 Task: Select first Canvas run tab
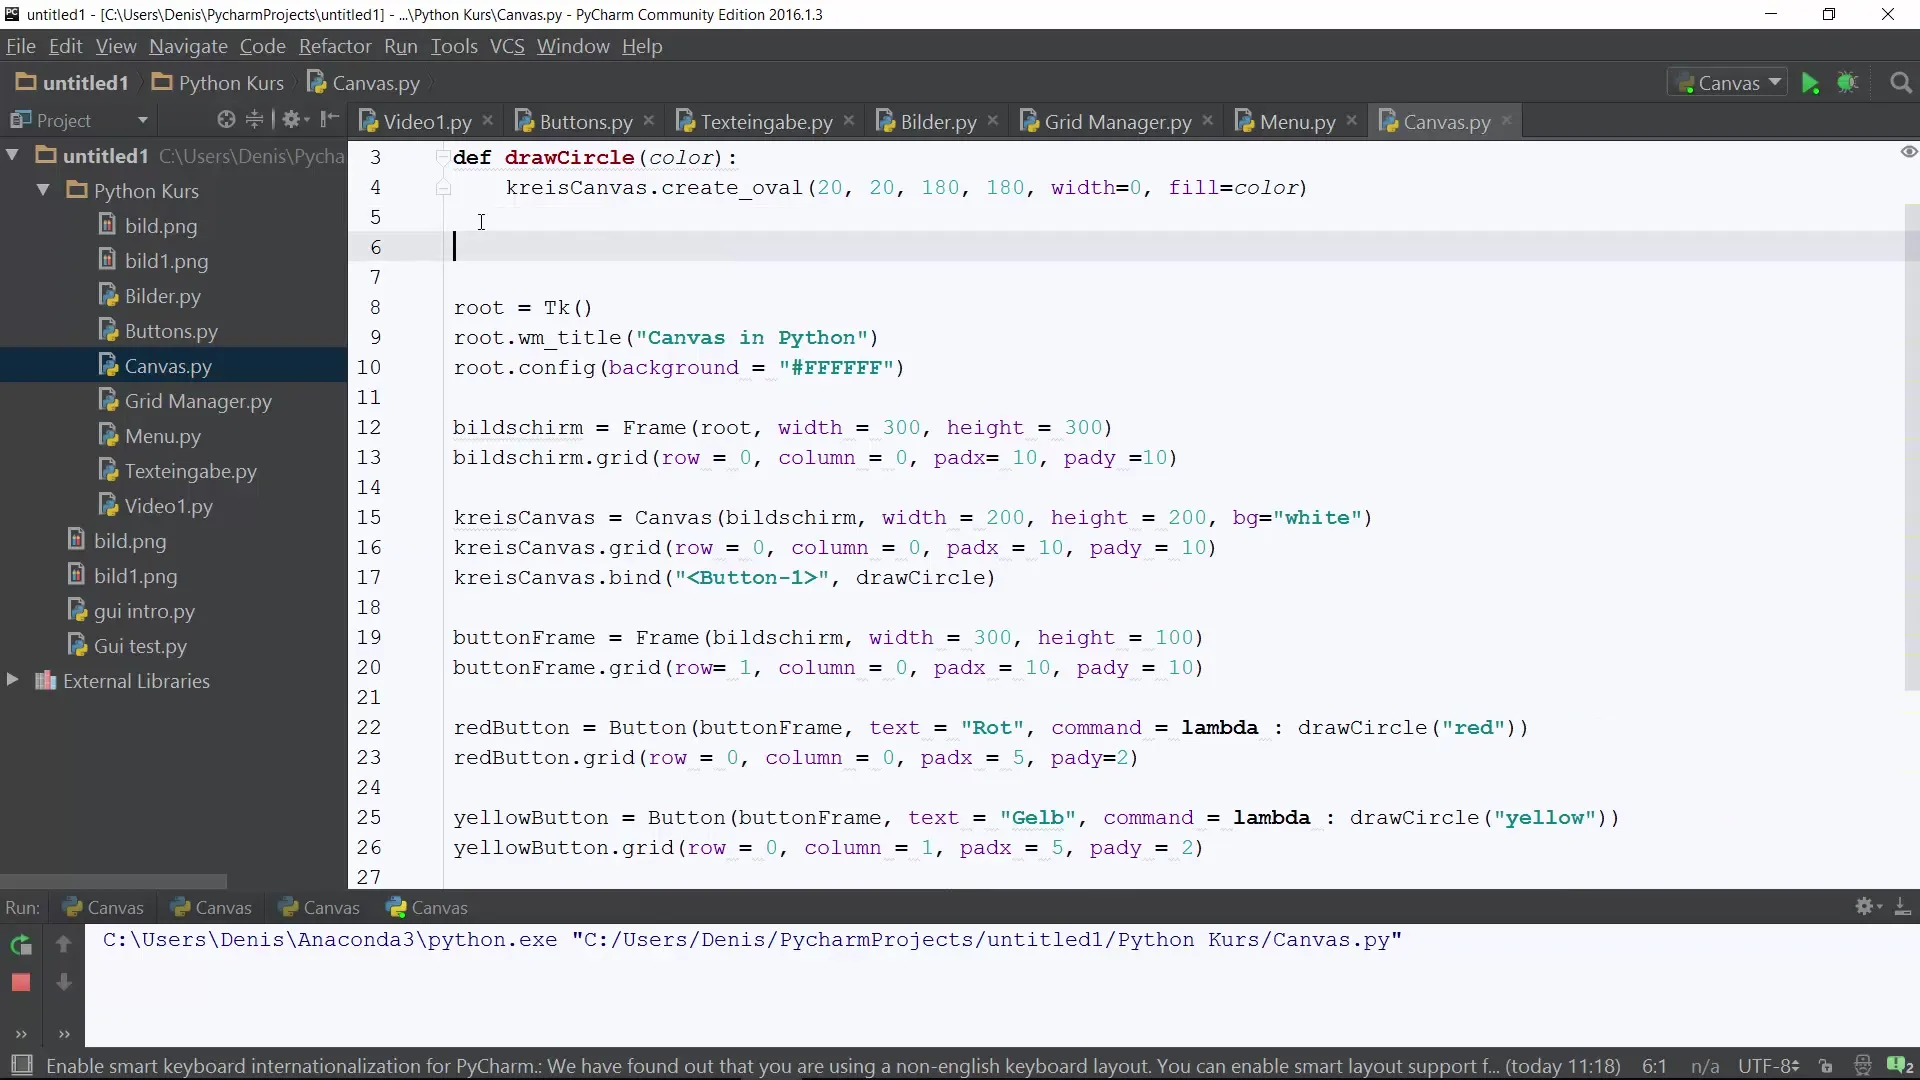pos(103,908)
